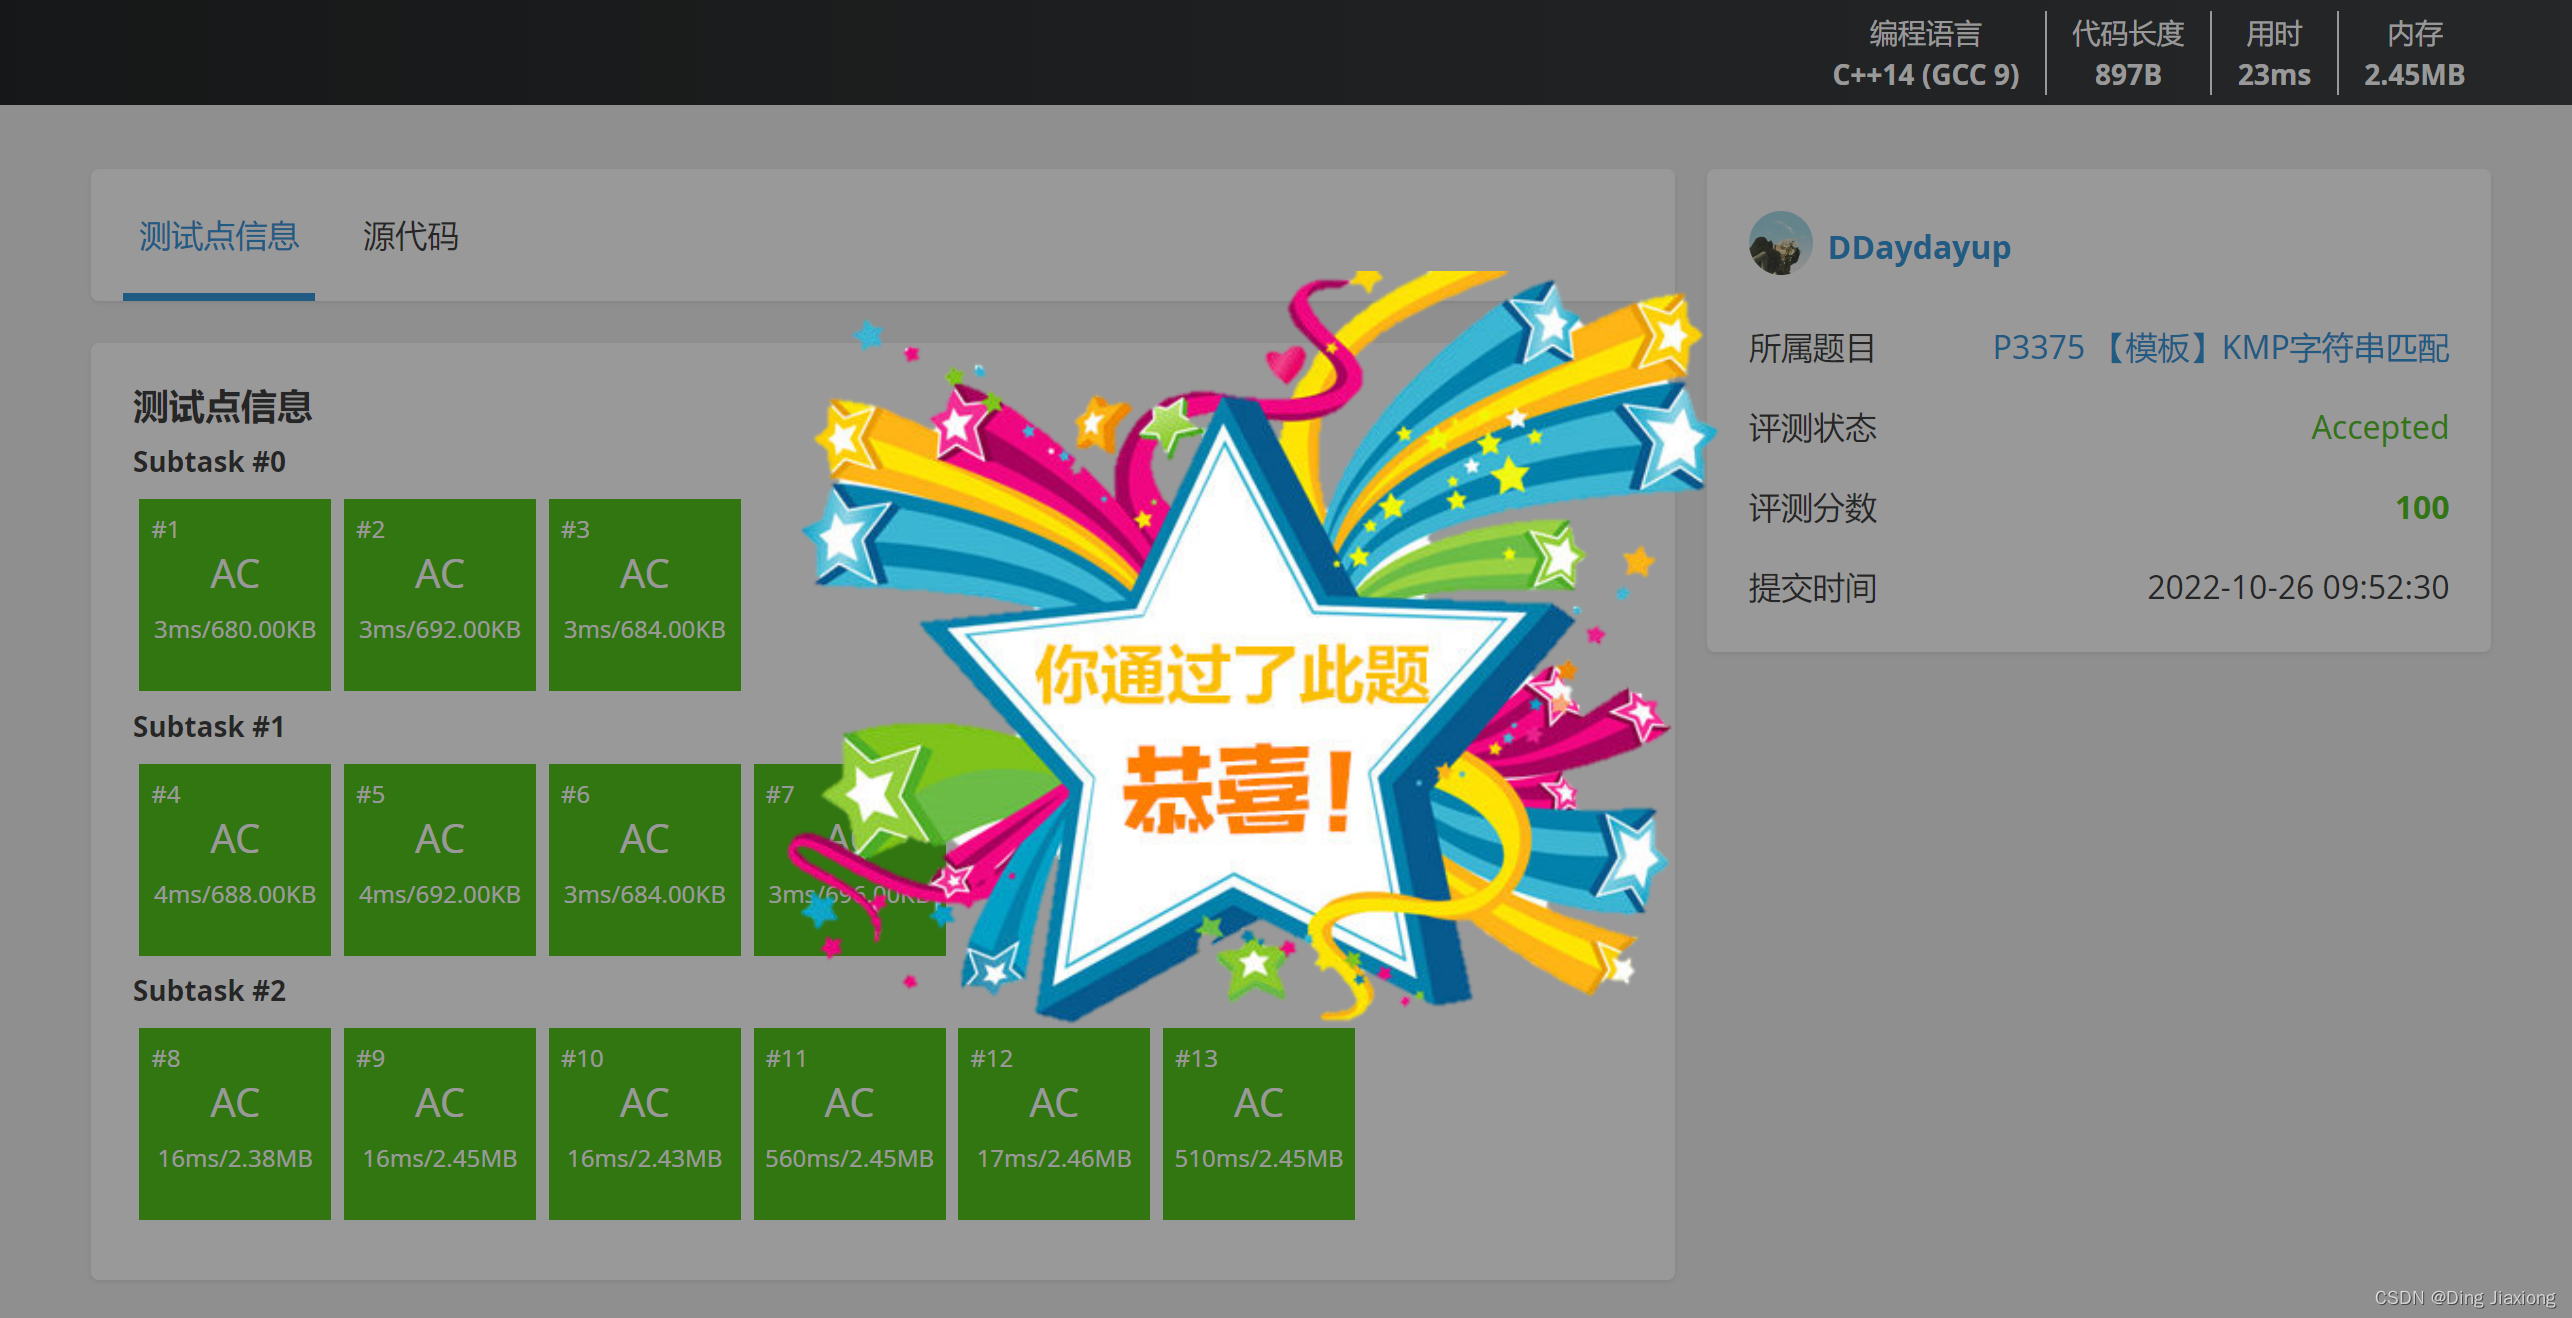Select test case #6 result tile
This screenshot has height=1318, width=2572.
tap(645, 860)
